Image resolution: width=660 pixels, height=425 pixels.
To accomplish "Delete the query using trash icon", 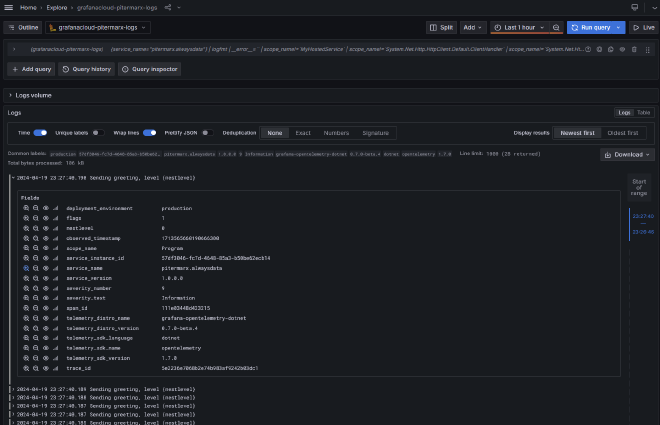I will click(633, 49).
